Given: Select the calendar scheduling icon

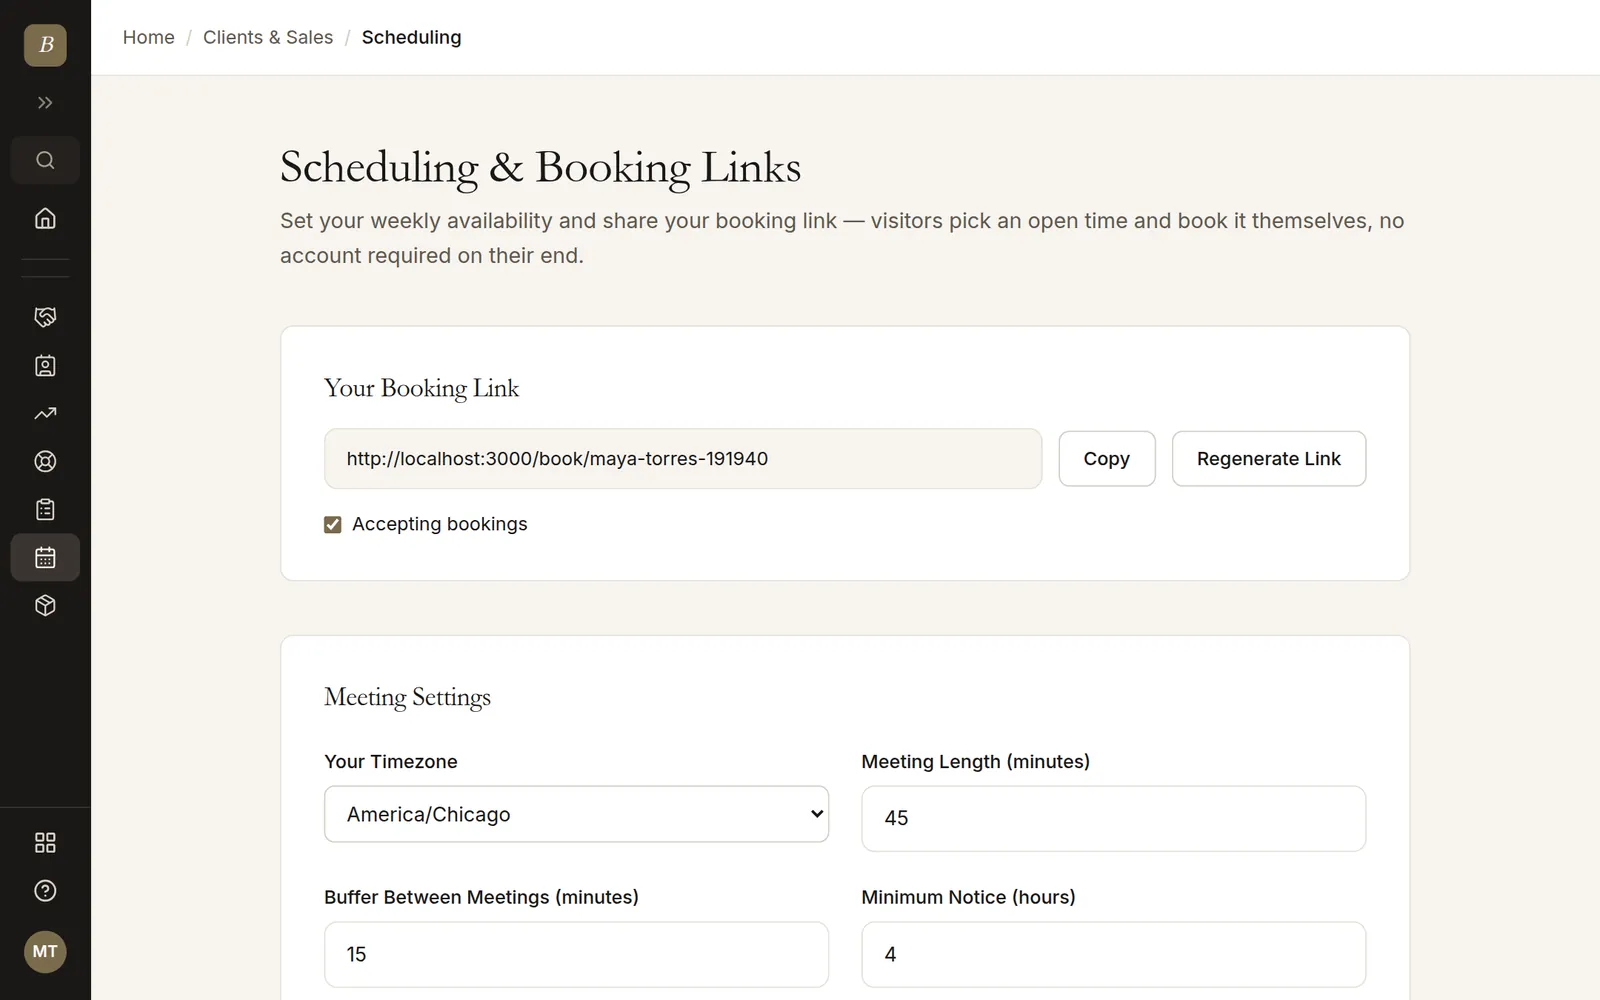Looking at the screenshot, I should click(x=45, y=557).
